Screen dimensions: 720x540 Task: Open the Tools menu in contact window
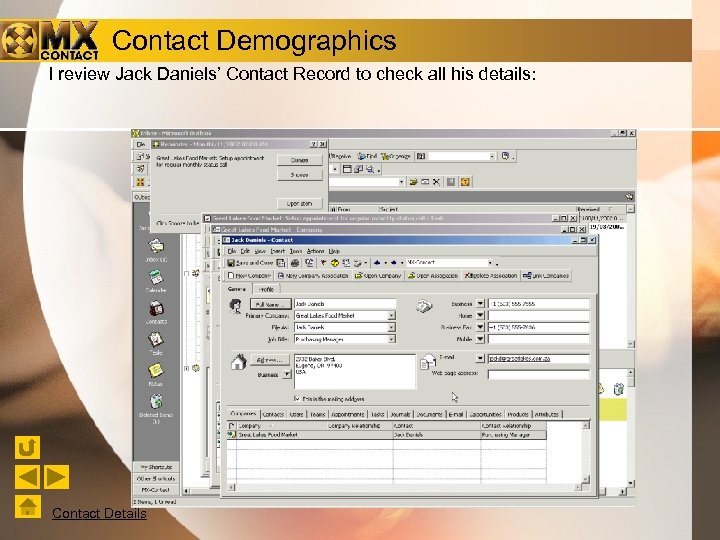tap(296, 251)
